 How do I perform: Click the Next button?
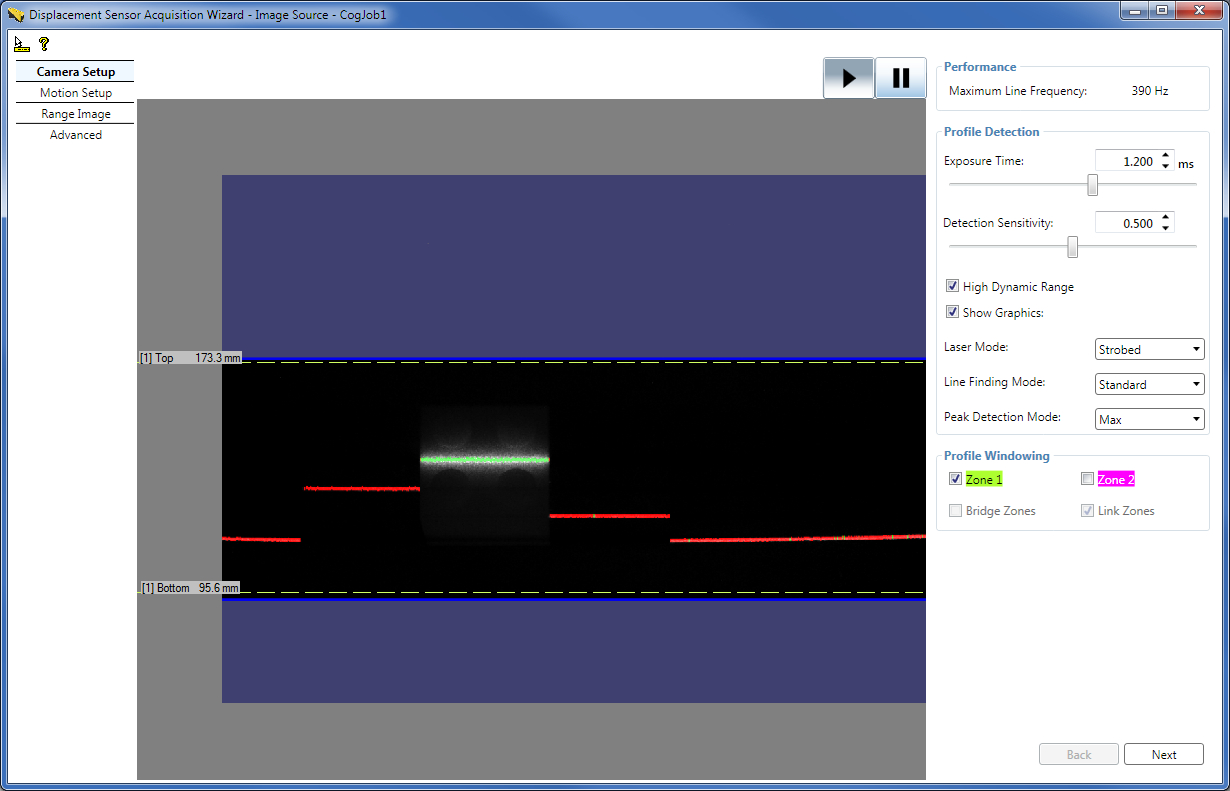click(1163, 755)
